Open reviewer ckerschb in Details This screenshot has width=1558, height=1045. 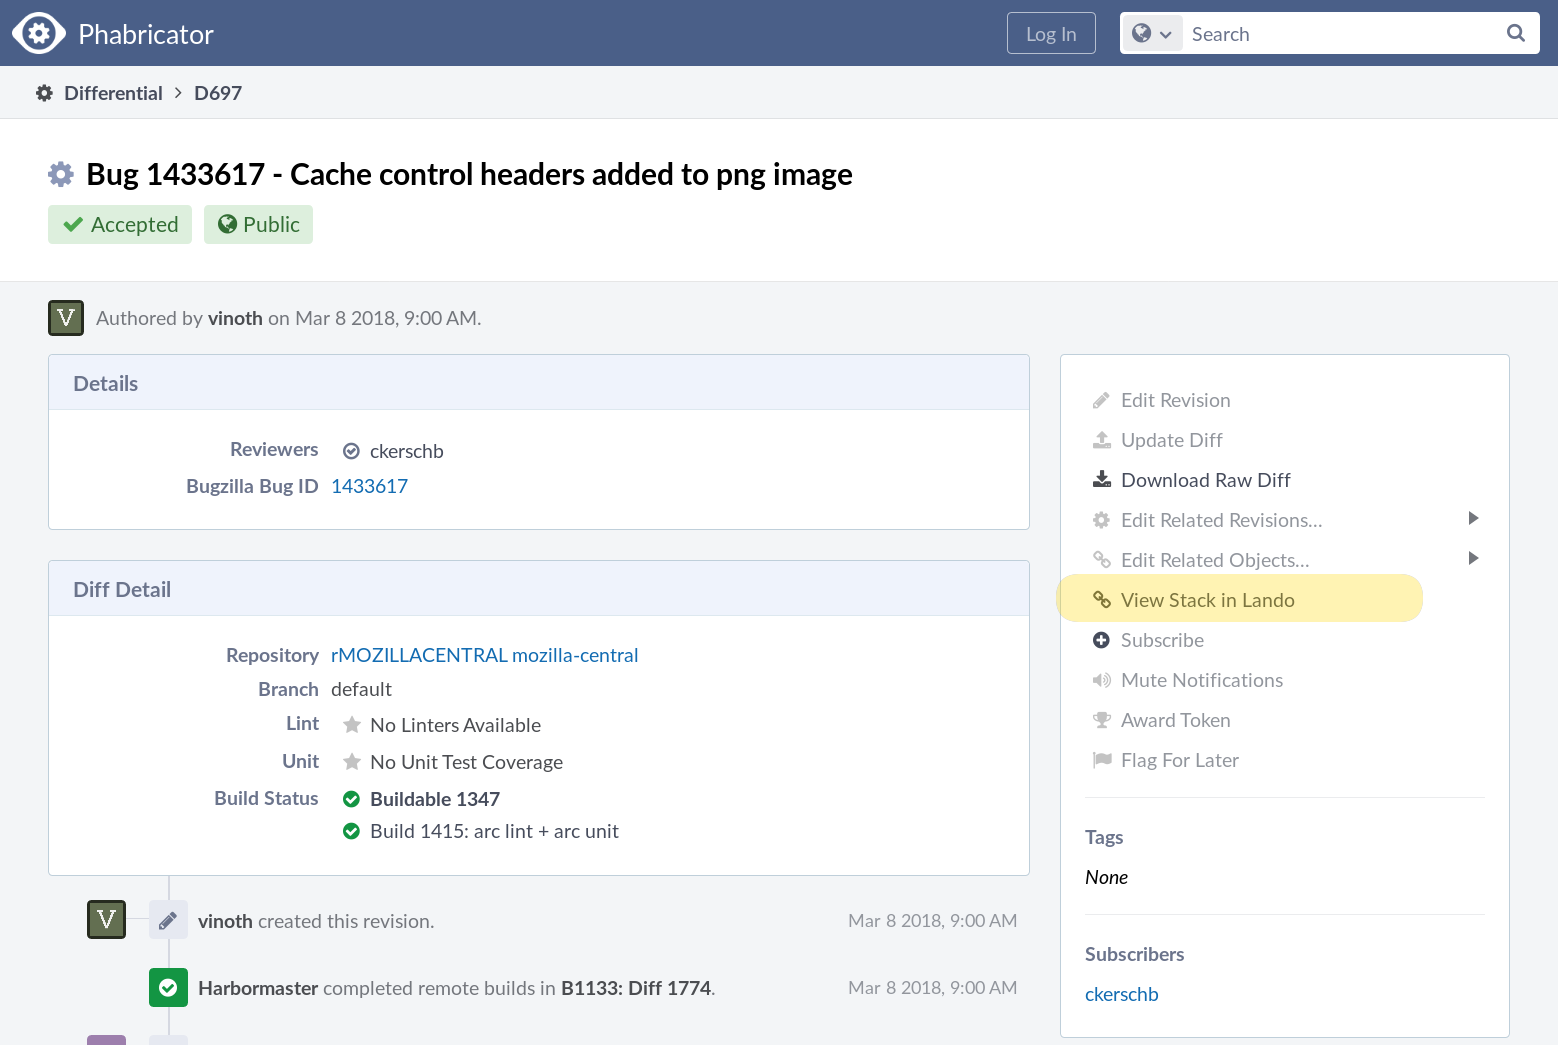(x=407, y=451)
